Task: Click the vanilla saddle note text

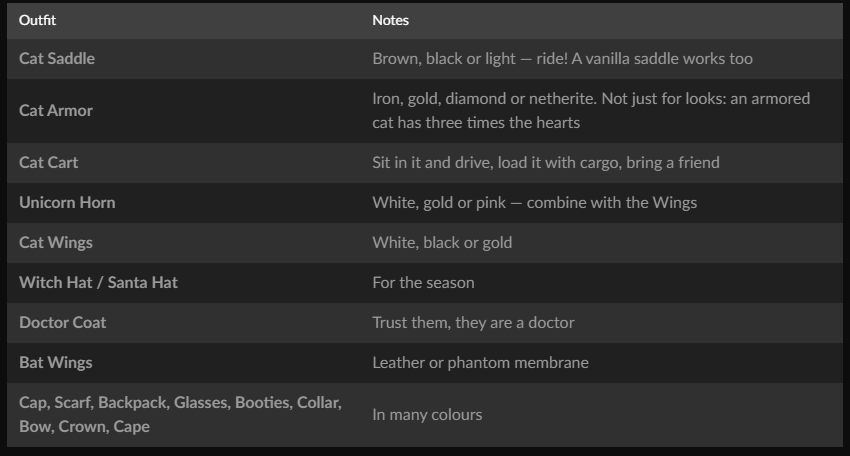Action: tap(562, 59)
